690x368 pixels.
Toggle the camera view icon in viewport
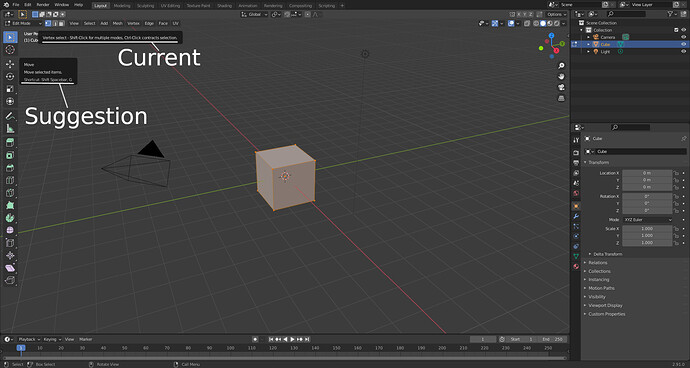click(561, 87)
